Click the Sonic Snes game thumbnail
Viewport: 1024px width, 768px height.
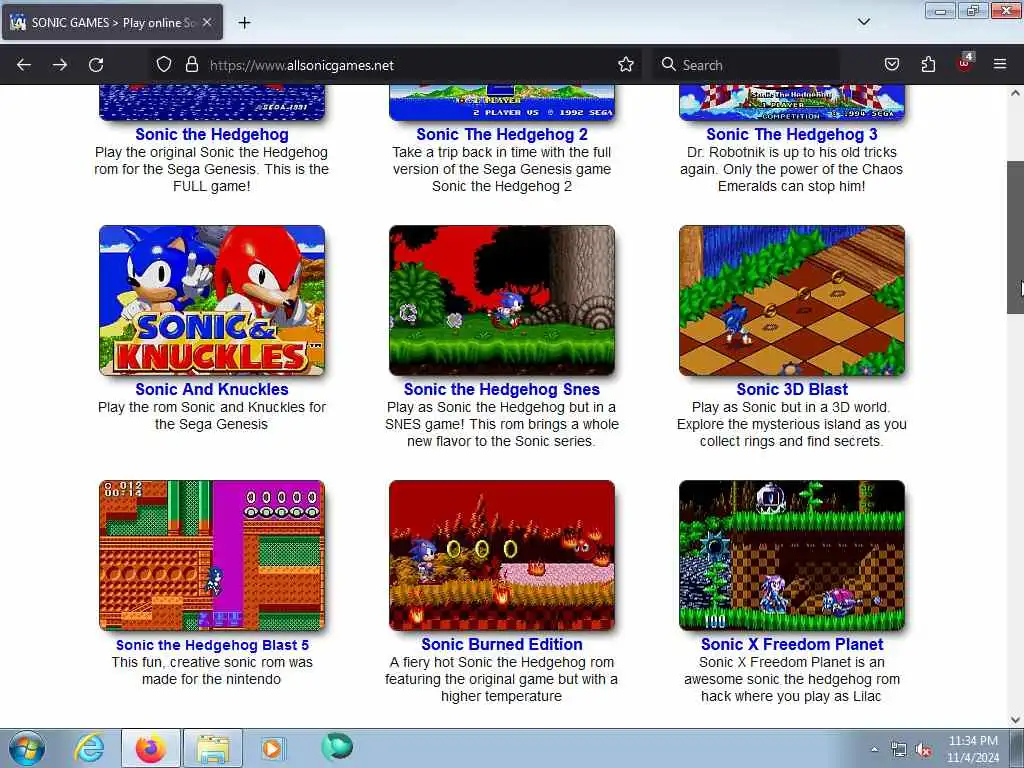tap(502, 300)
